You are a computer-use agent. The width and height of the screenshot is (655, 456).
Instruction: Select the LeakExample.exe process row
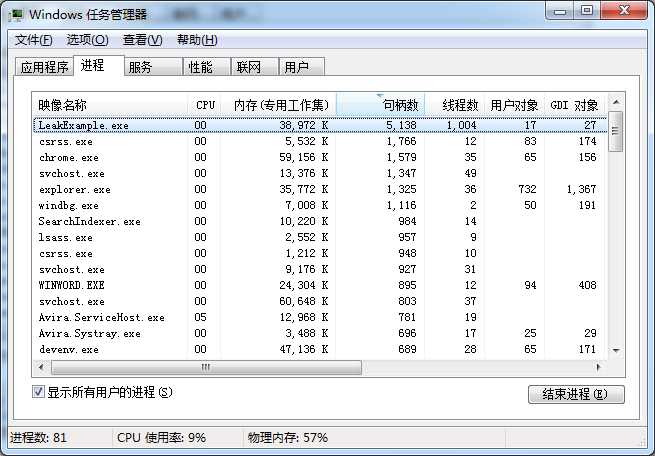(320, 125)
